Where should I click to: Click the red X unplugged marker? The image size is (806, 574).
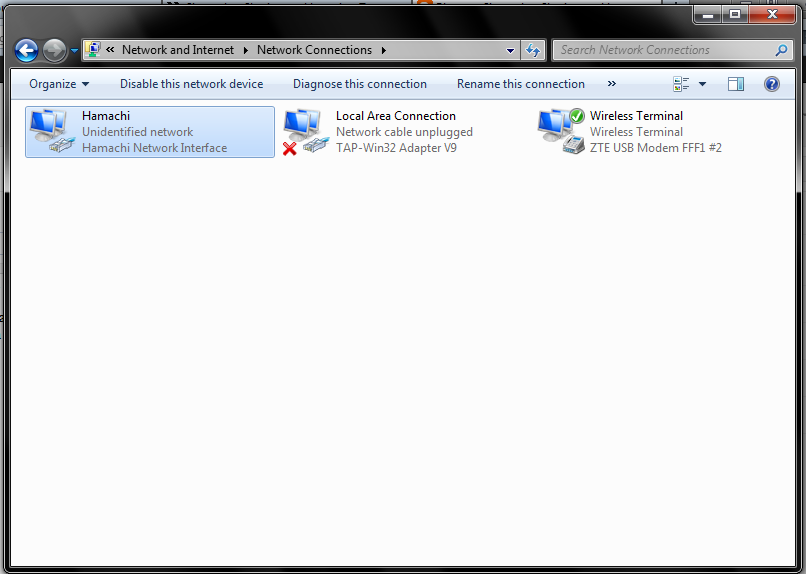pos(290,149)
